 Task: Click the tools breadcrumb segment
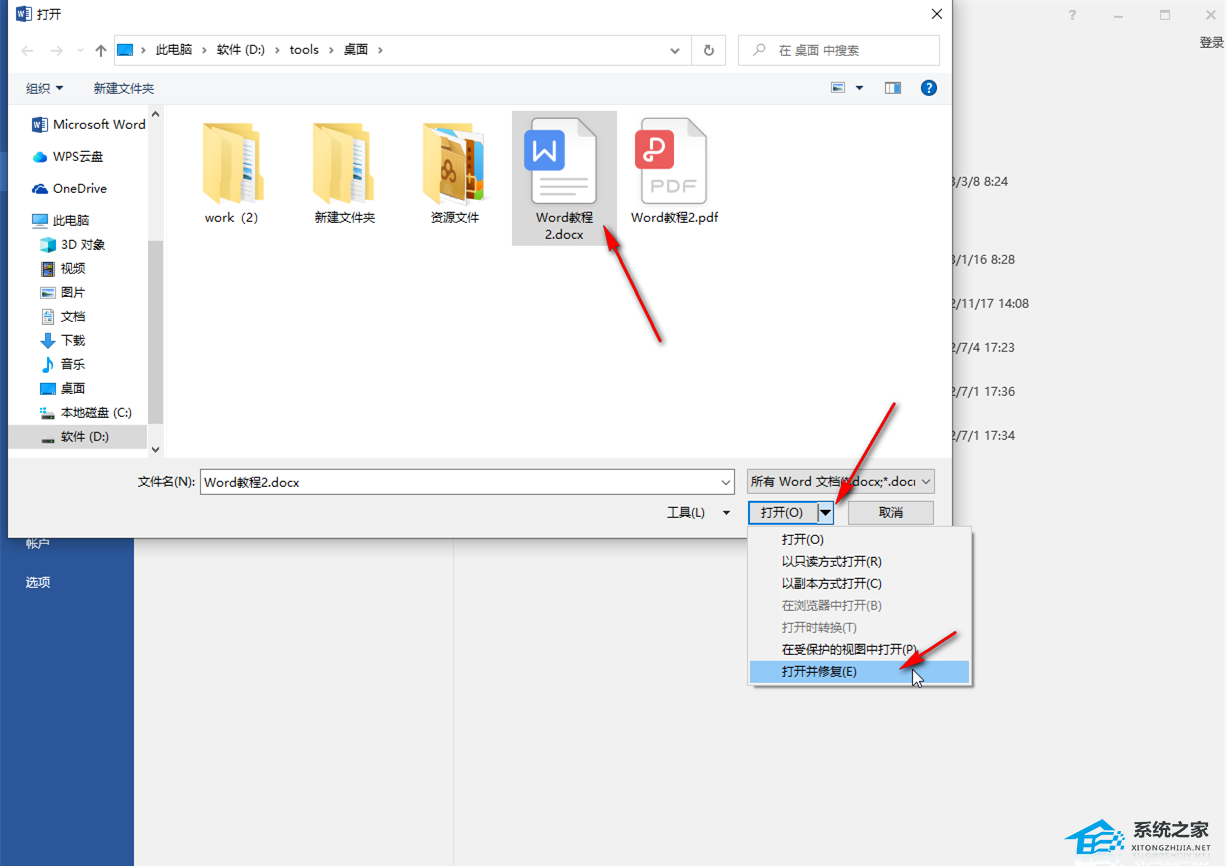304,50
